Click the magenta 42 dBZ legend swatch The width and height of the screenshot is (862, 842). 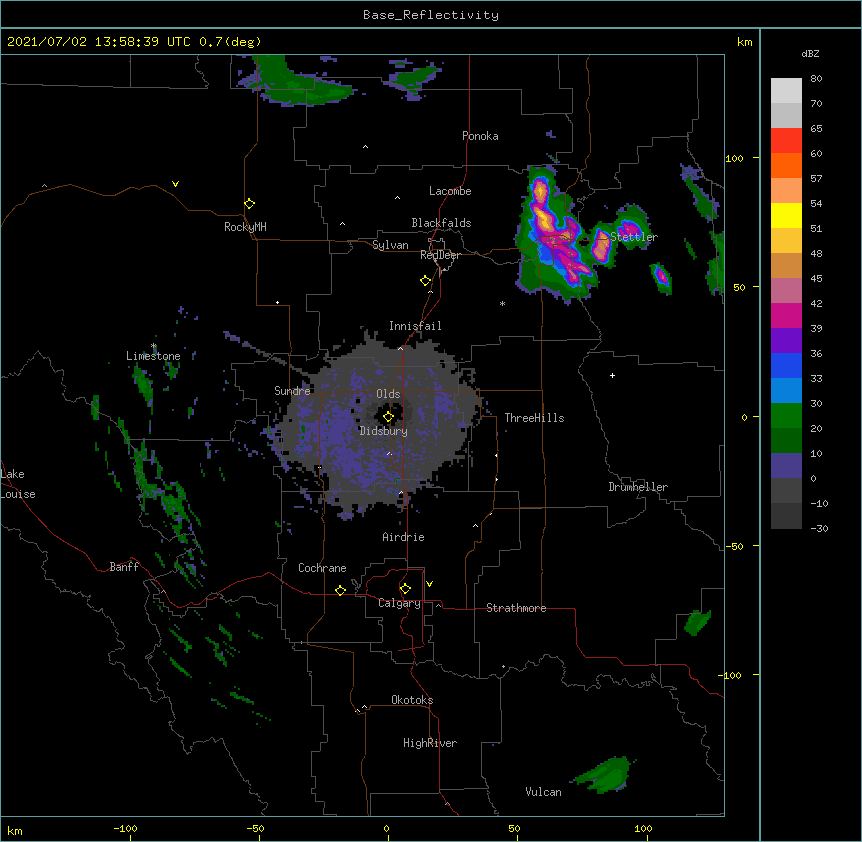[x=786, y=315]
